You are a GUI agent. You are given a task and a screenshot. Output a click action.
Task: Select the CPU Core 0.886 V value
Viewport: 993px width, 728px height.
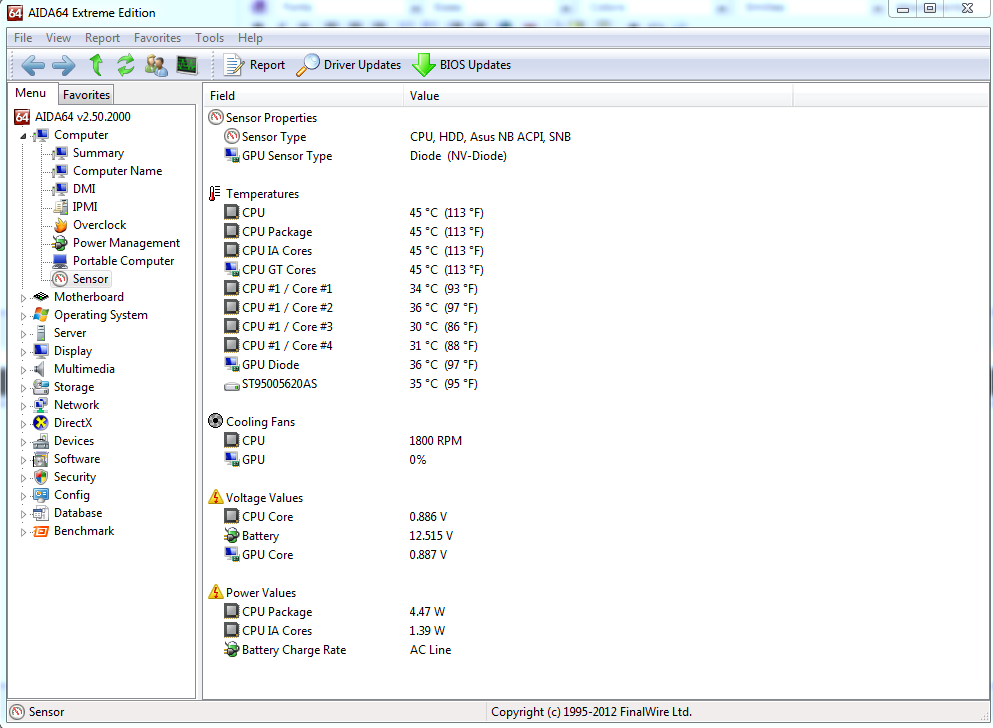click(428, 517)
